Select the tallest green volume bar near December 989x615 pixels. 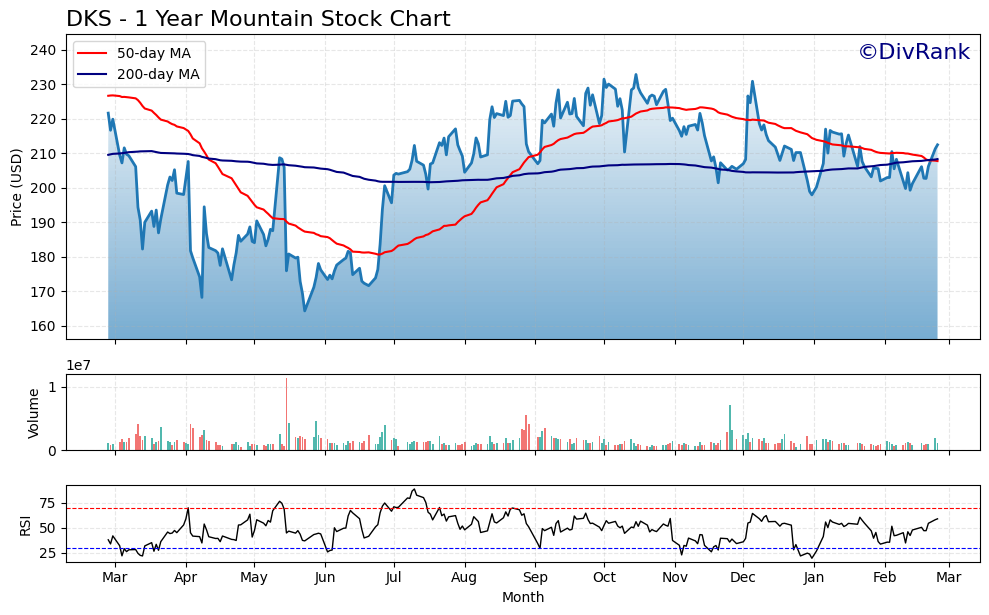pos(731,425)
